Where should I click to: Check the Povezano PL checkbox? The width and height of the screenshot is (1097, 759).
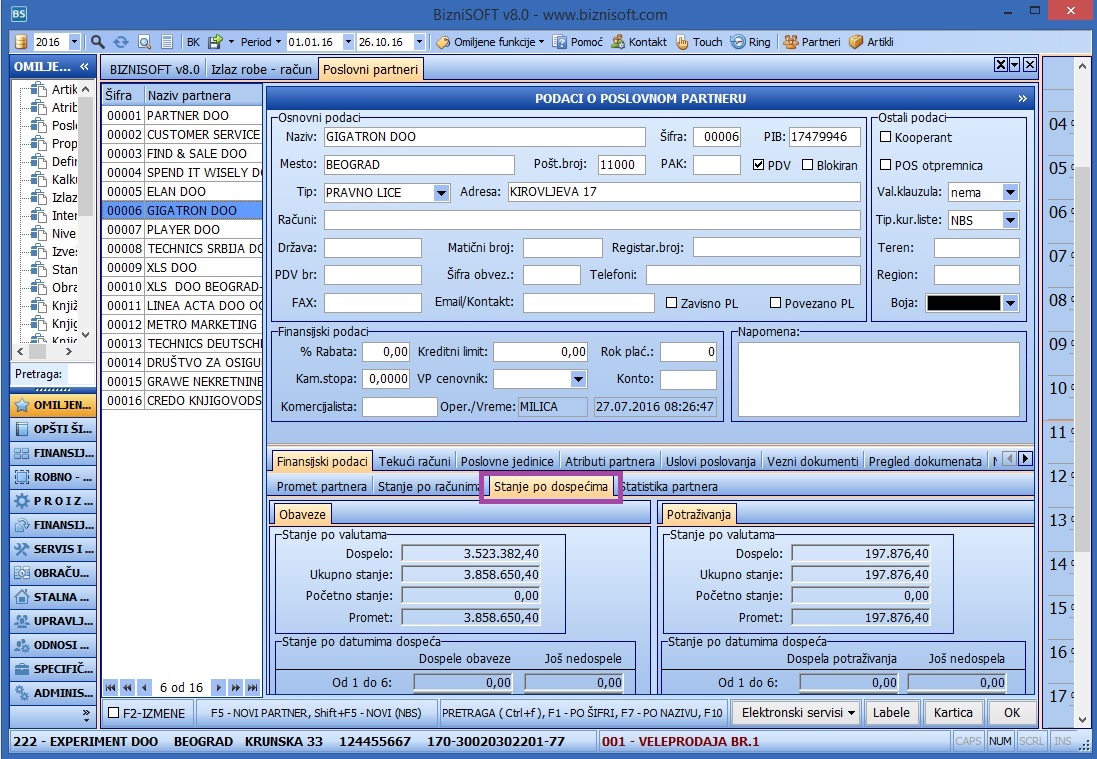point(775,303)
